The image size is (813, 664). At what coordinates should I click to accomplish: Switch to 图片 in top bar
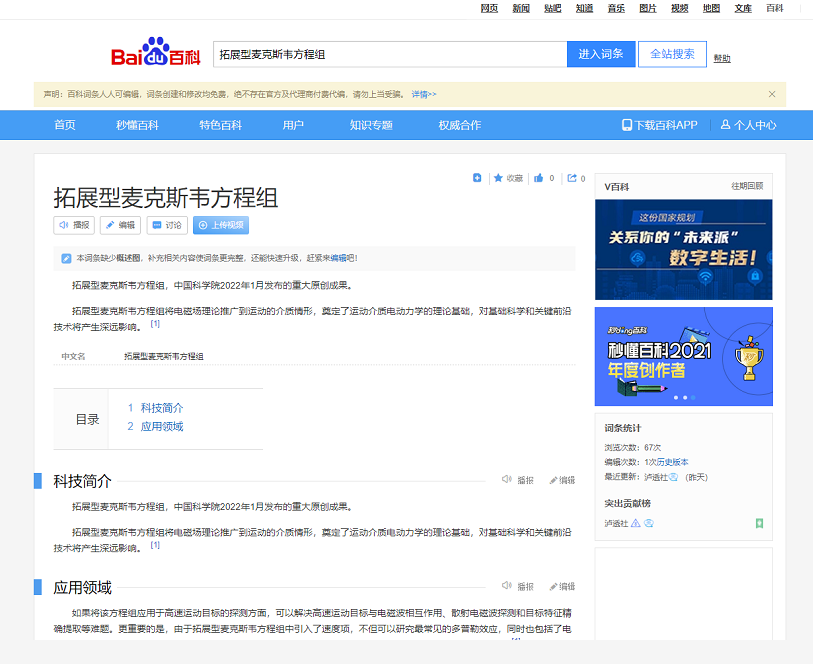pos(648,8)
